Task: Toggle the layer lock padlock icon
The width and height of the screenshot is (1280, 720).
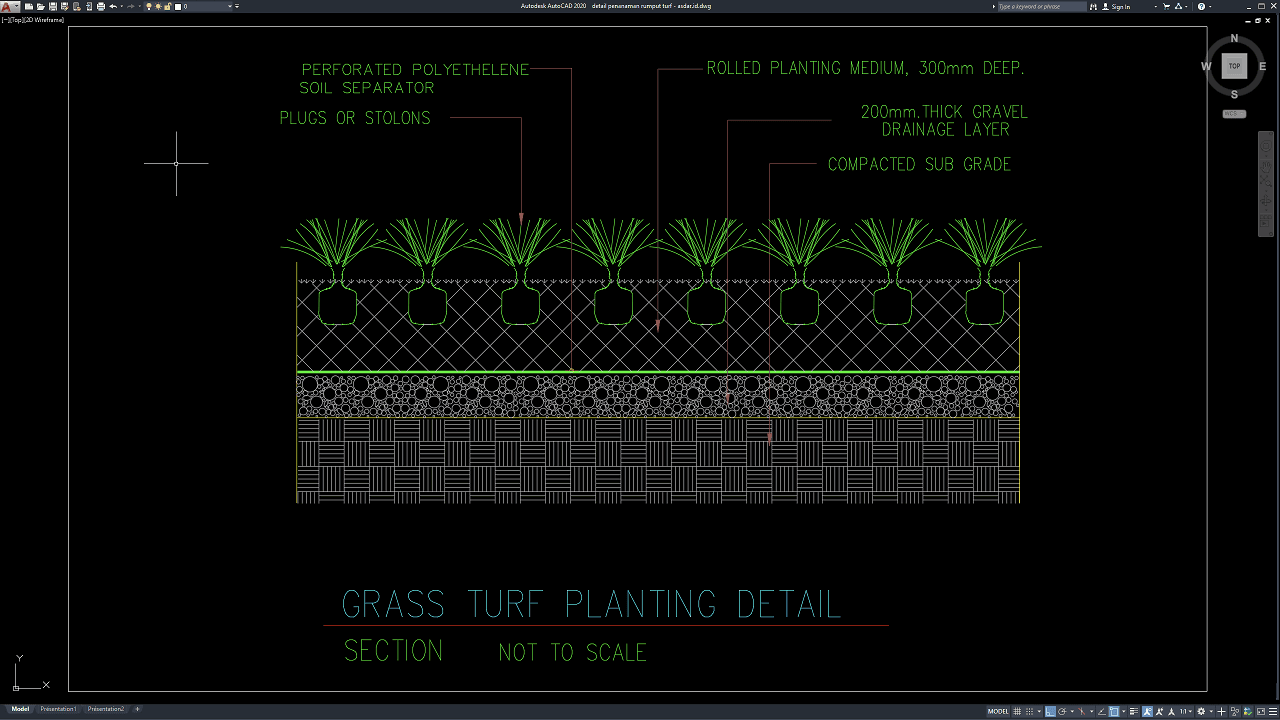Action: coord(168,6)
